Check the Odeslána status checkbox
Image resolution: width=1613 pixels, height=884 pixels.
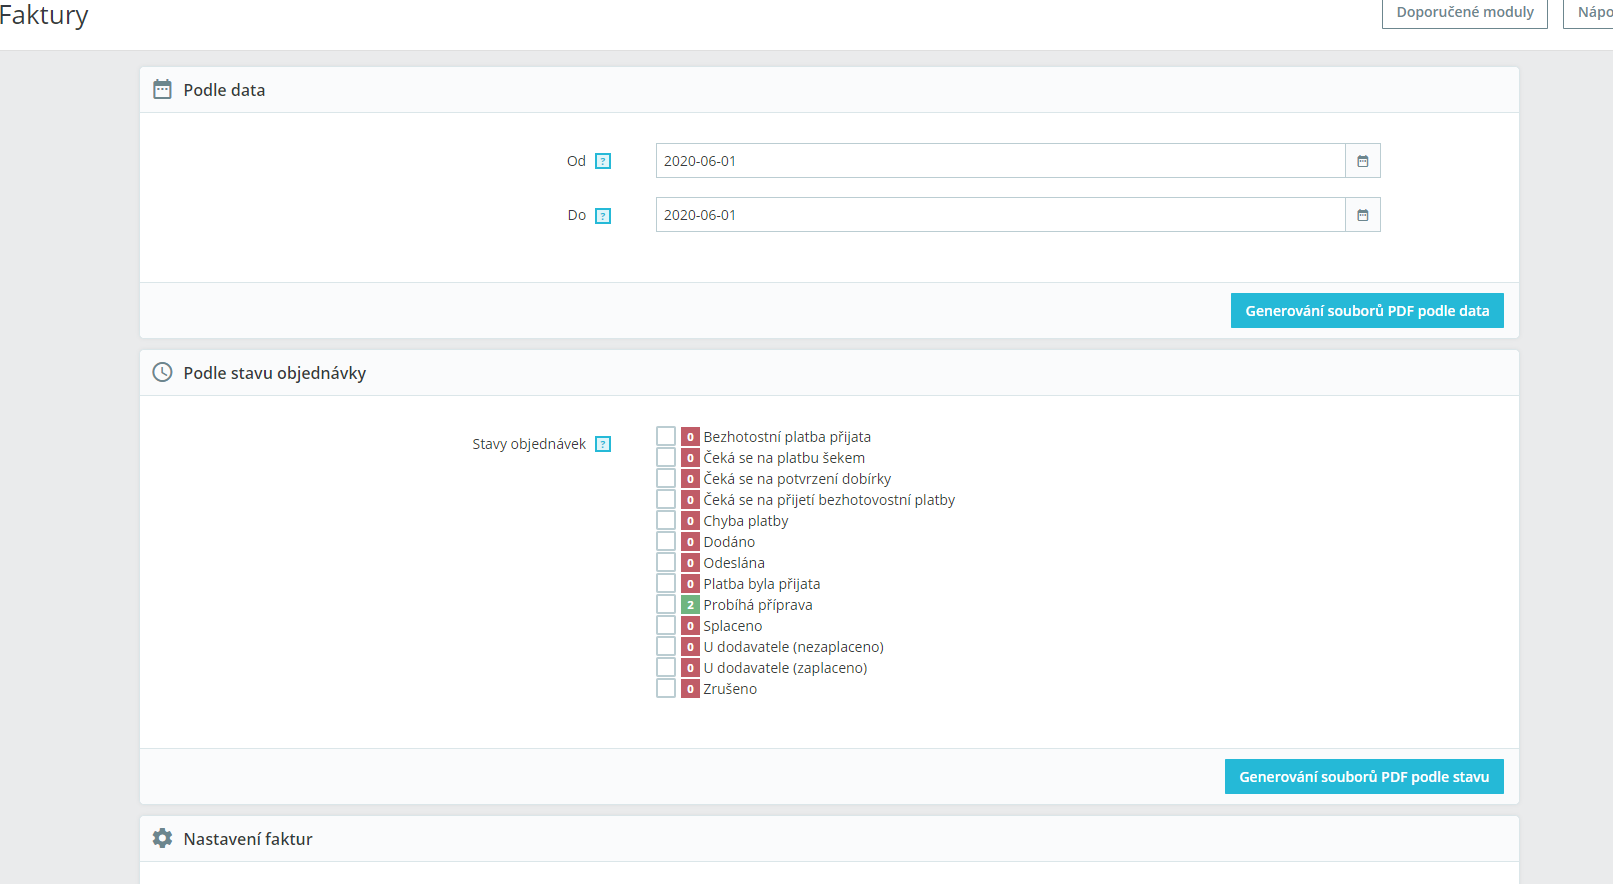pos(666,562)
